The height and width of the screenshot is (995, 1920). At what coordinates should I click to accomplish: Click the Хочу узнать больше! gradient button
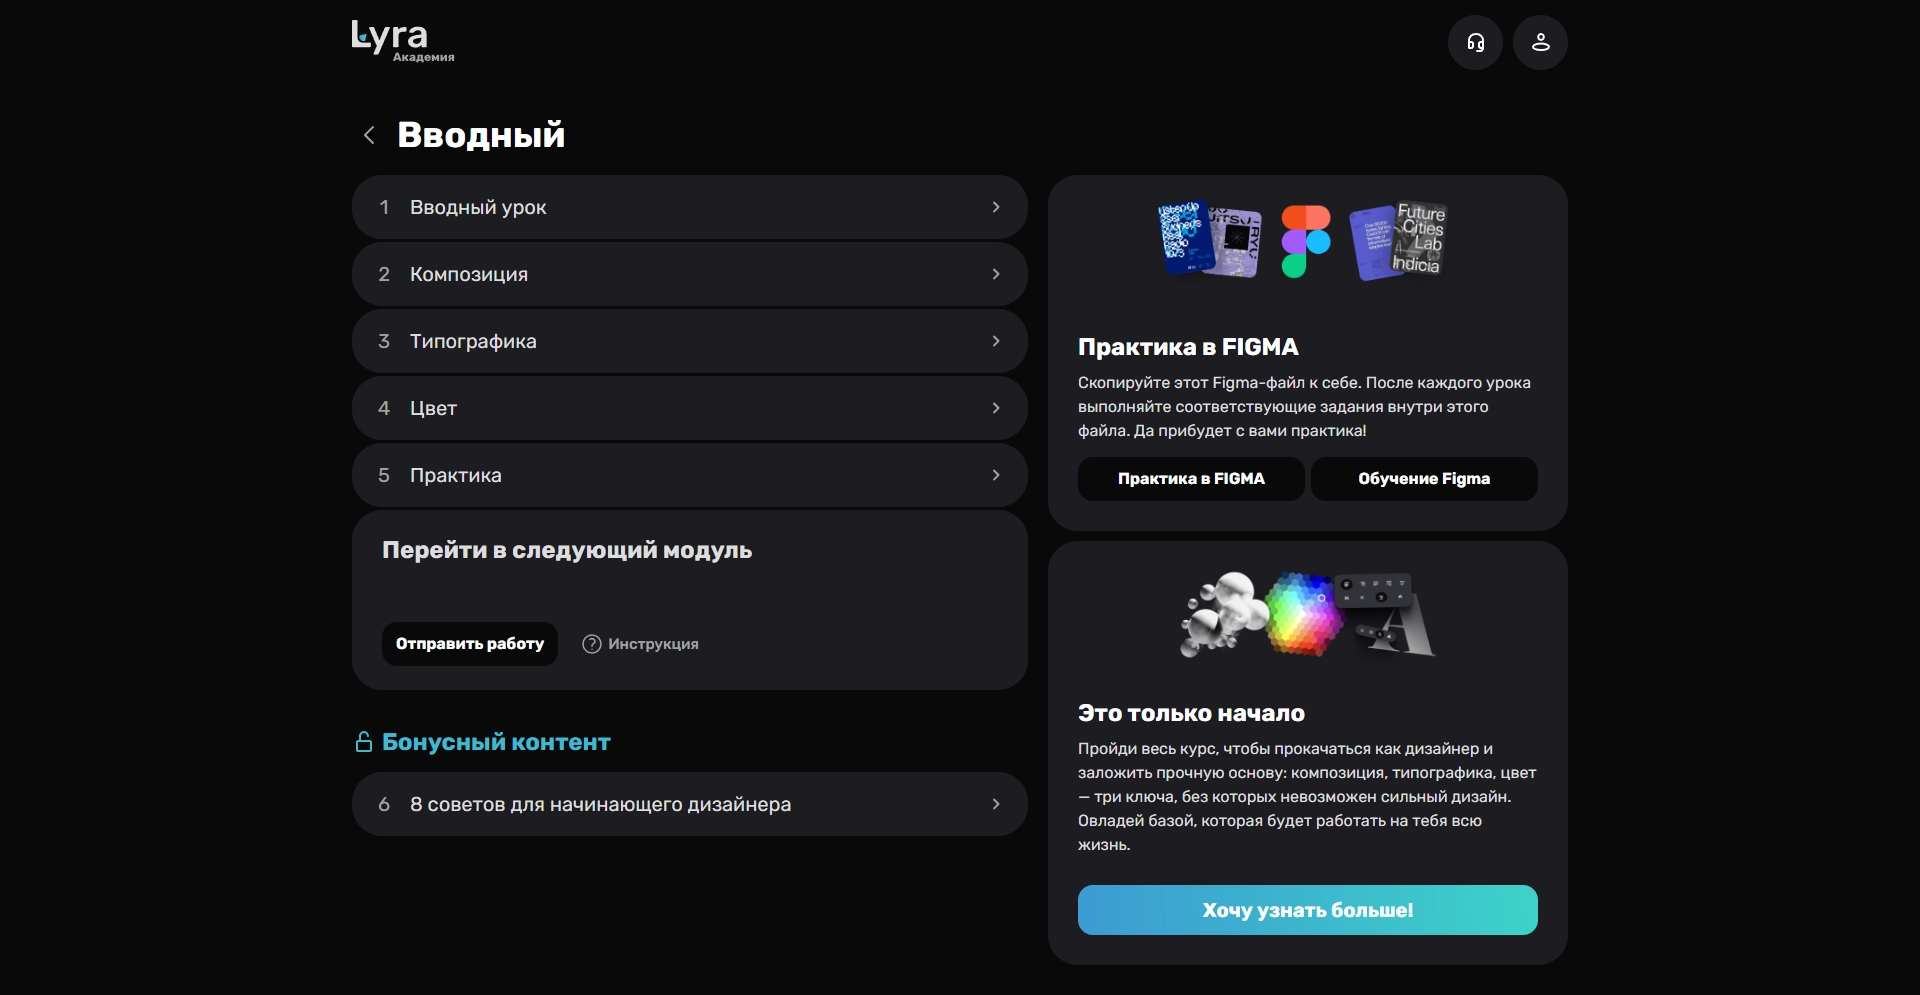(1308, 910)
